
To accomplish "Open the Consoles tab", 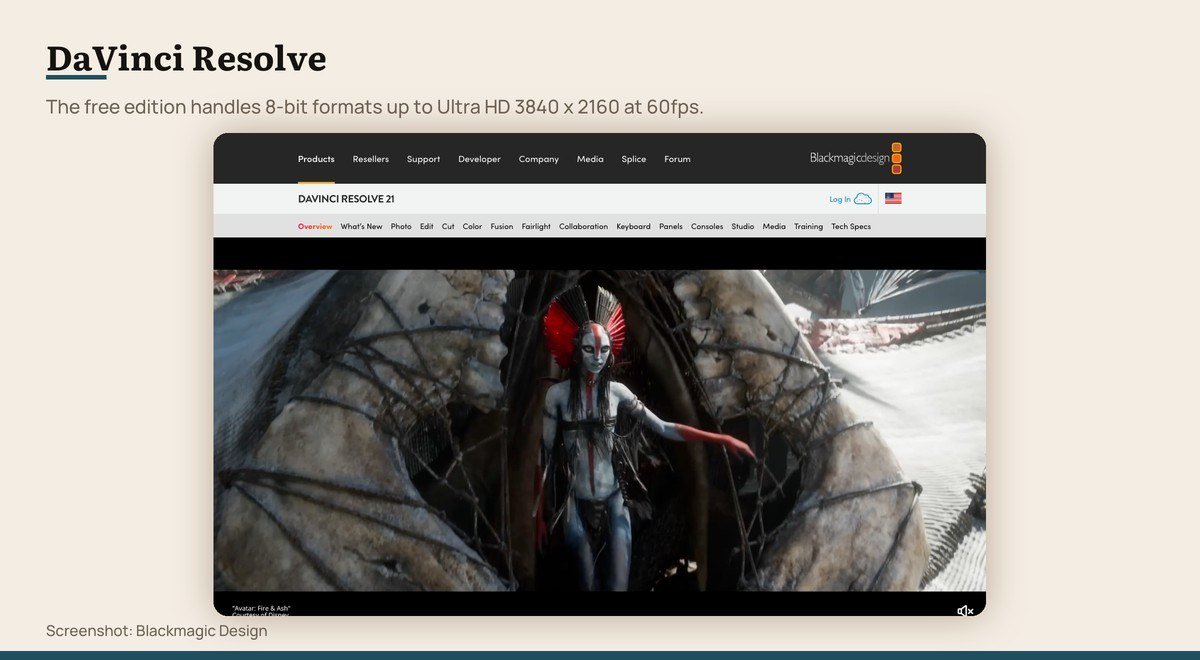I will pos(707,226).
